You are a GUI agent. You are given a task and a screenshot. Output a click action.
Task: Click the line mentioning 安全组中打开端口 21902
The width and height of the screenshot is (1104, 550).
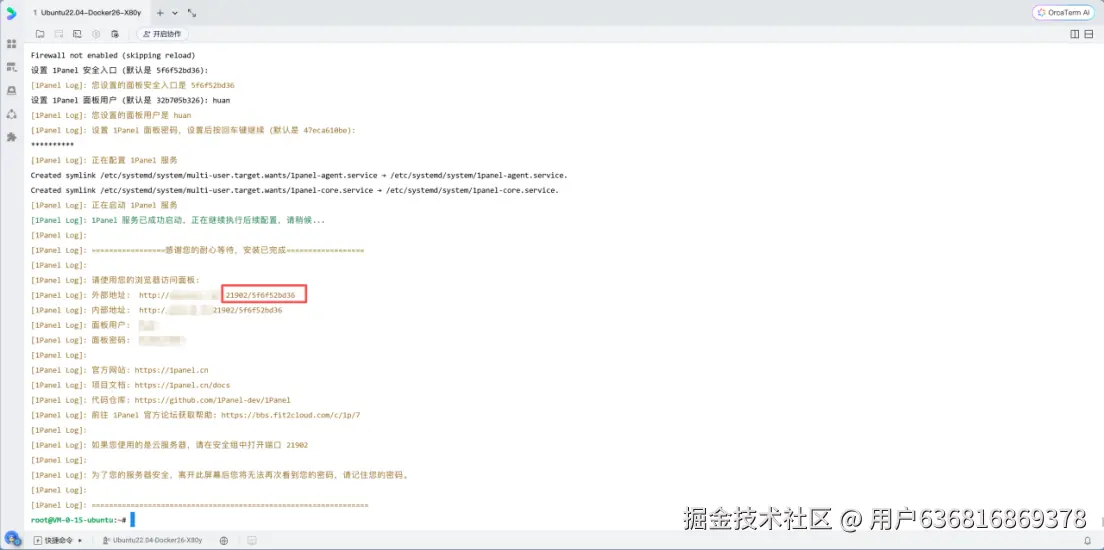coord(169,445)
